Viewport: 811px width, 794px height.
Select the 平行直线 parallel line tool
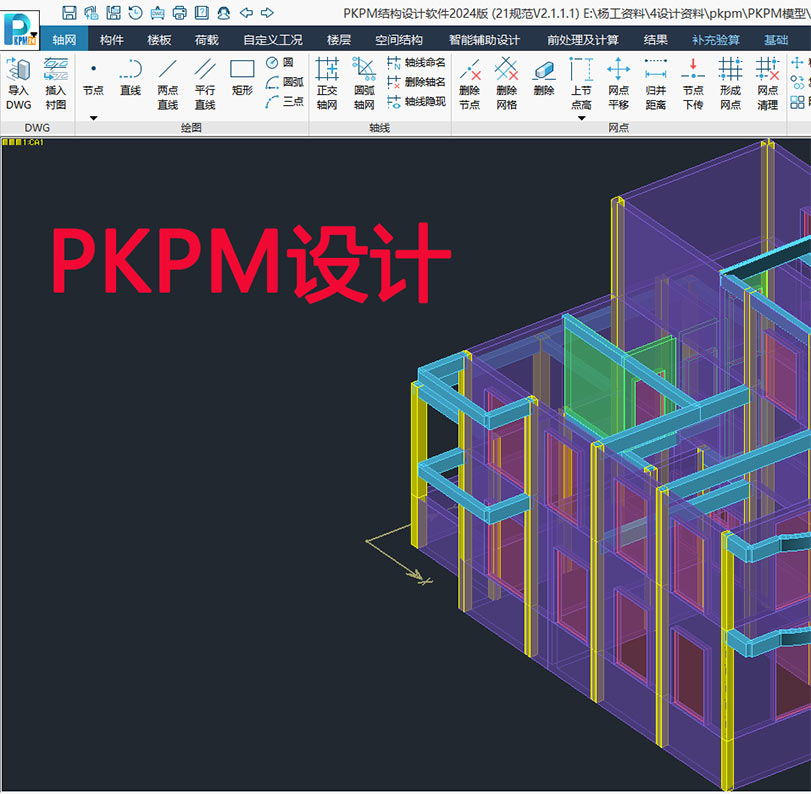coord(205,83)
